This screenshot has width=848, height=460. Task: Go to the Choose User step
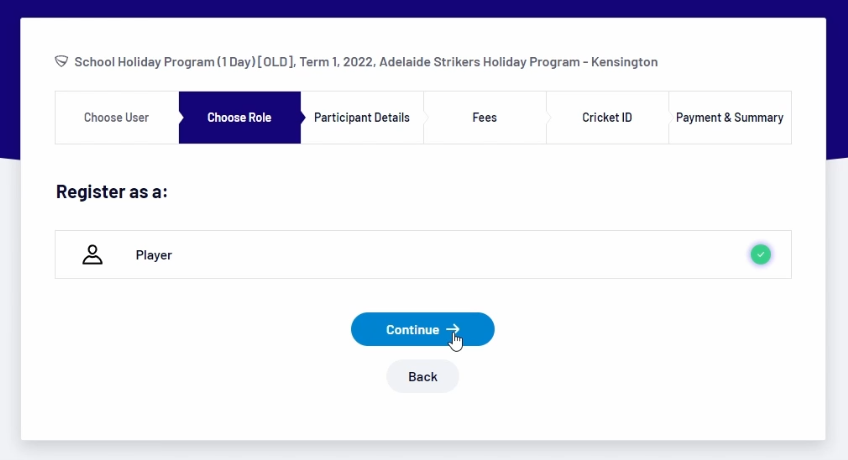pos(116,118)
